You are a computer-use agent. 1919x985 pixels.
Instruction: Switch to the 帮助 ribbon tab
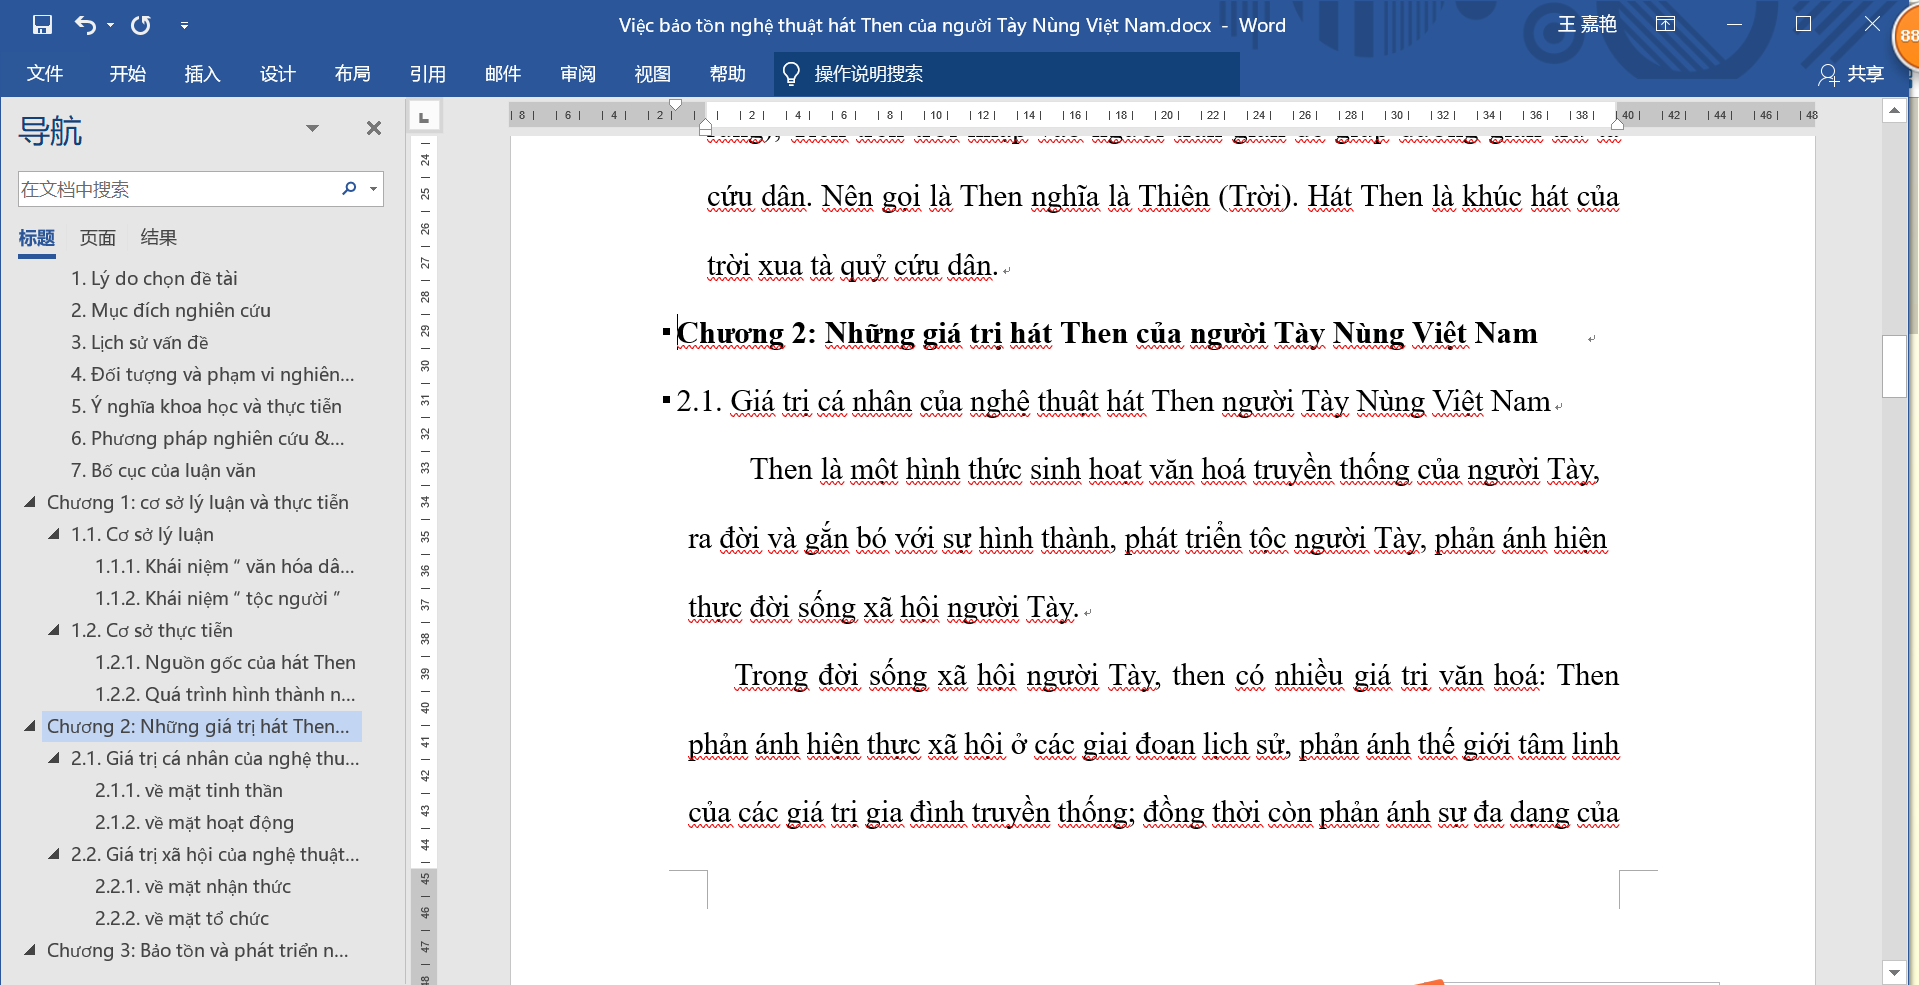click(728, 74)
